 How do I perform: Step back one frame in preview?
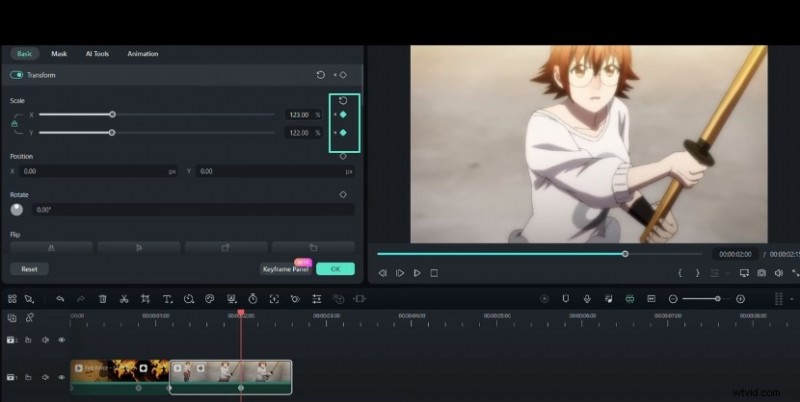383,273
